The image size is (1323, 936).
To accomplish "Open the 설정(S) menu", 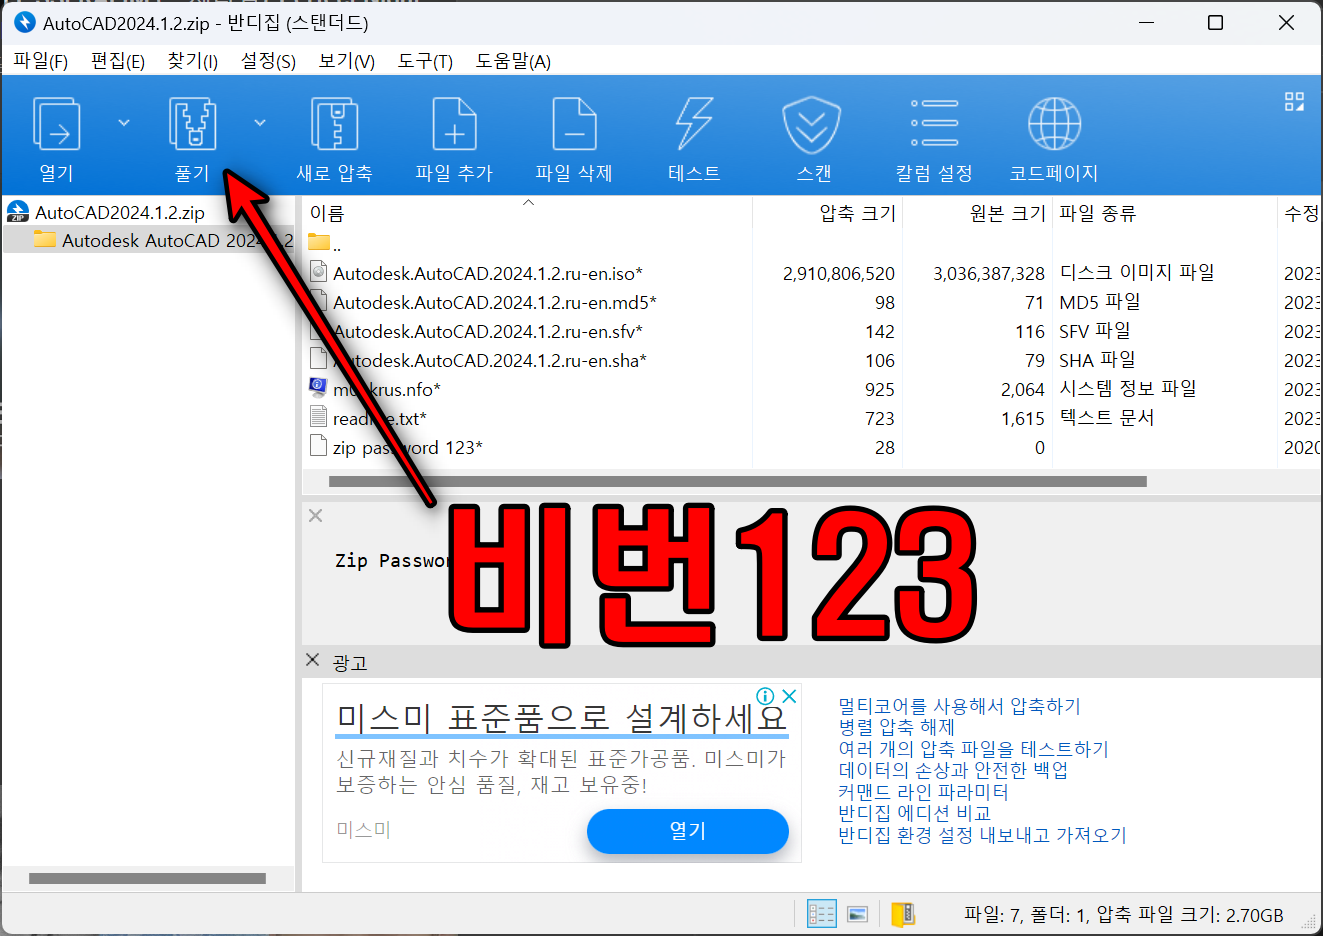I will click(x=268, y=61).
